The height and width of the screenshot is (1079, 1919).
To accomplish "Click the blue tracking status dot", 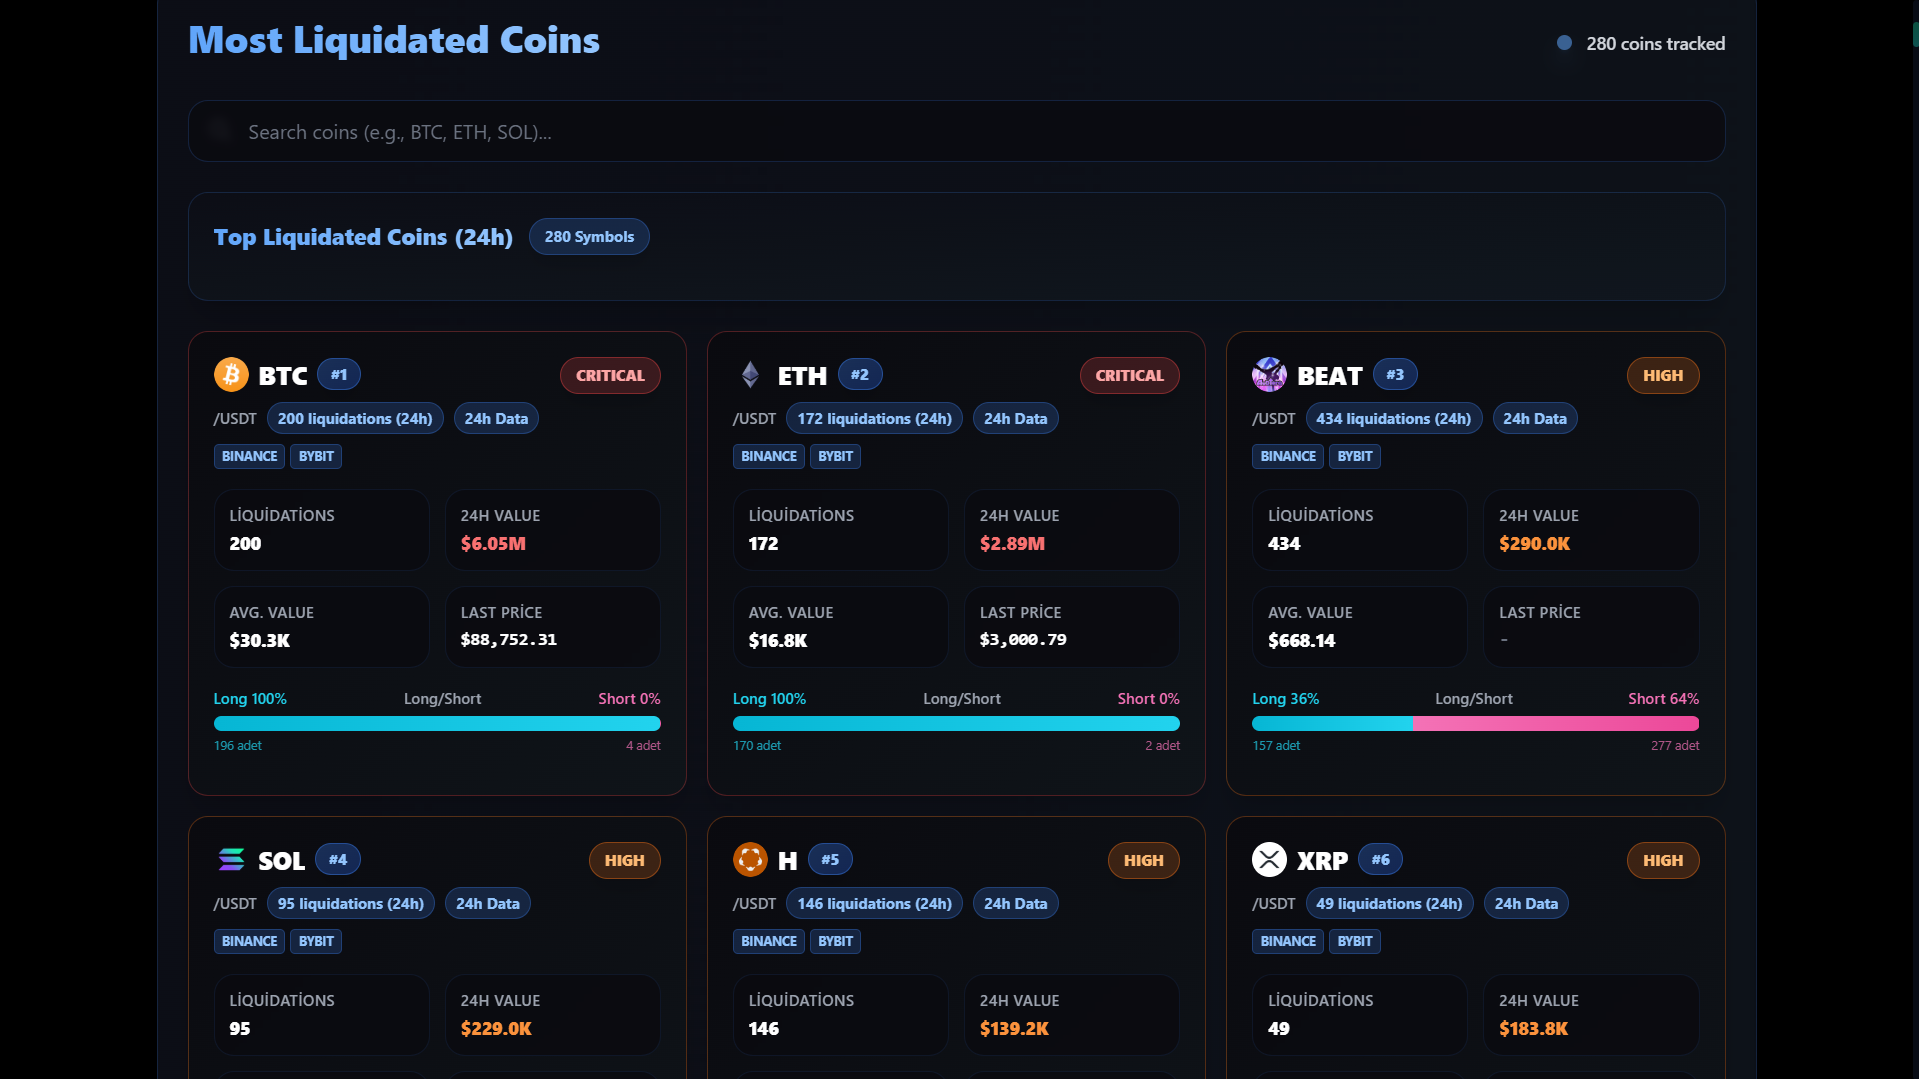I will tap(1564, 43).
